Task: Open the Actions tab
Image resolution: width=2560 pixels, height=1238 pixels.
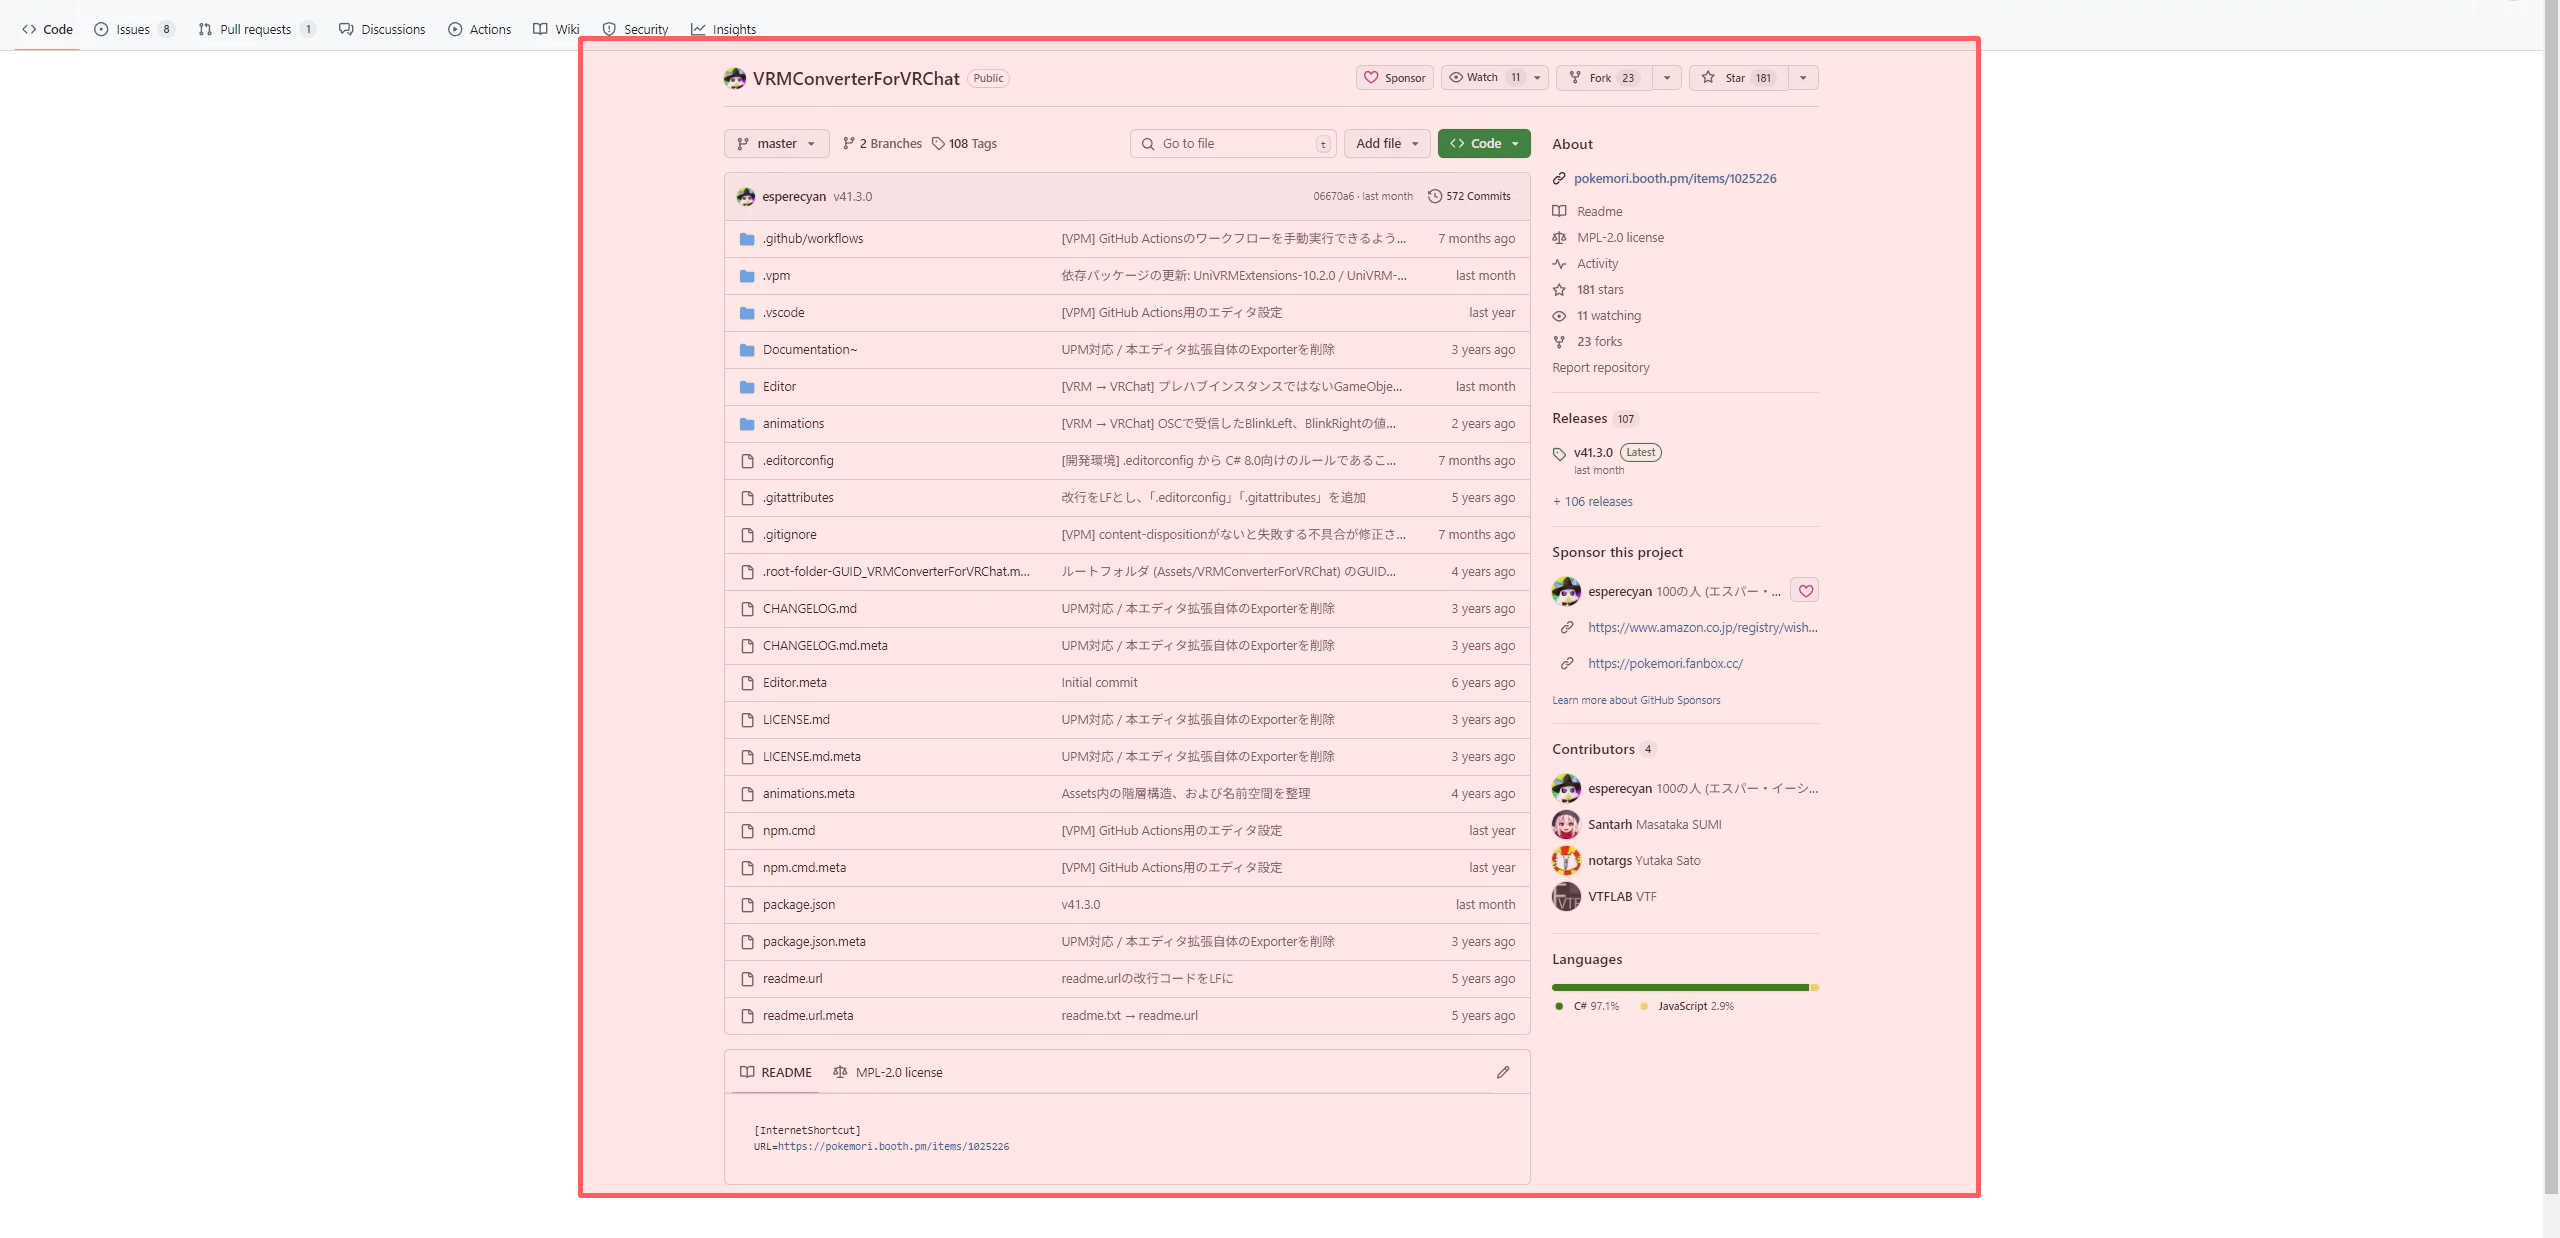Action: (479, 29)
